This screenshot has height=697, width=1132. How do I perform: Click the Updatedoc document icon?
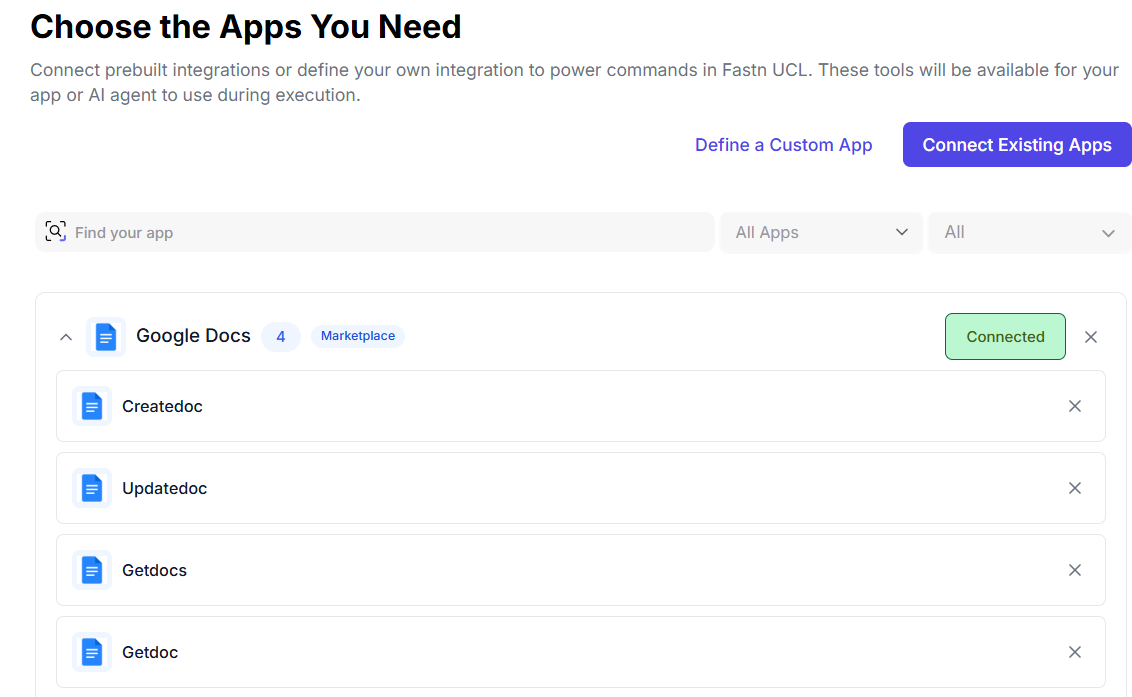coord(92,488)
